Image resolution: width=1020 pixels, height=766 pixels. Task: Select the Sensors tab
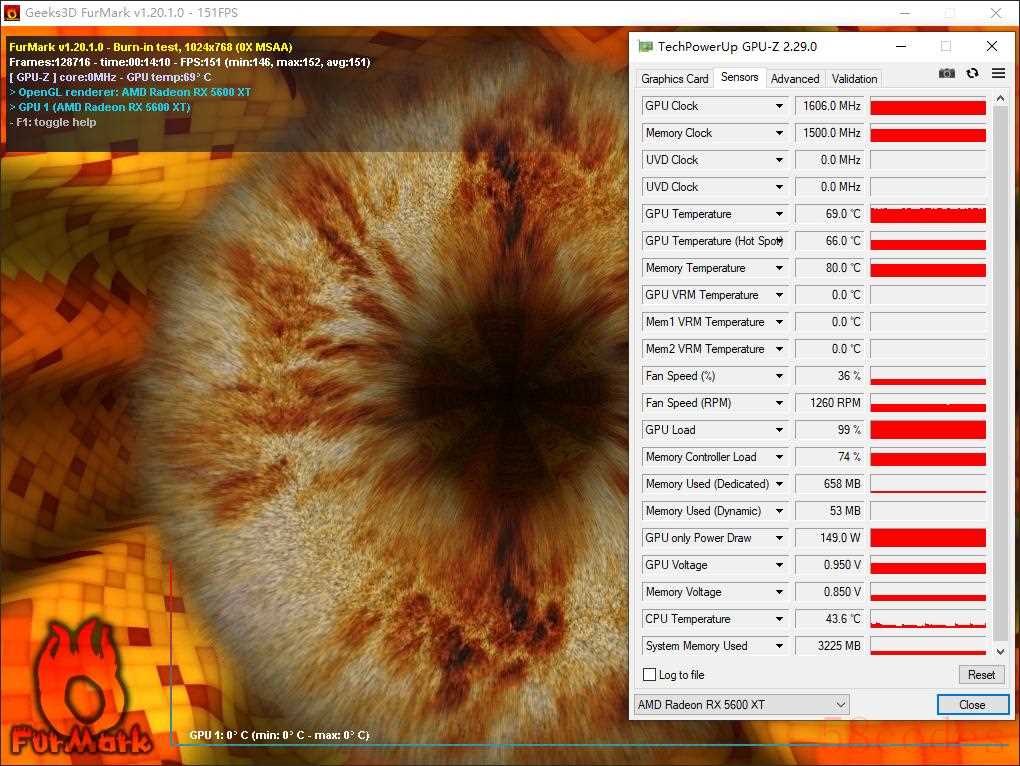pyautogui.click(x=740, y=77)
